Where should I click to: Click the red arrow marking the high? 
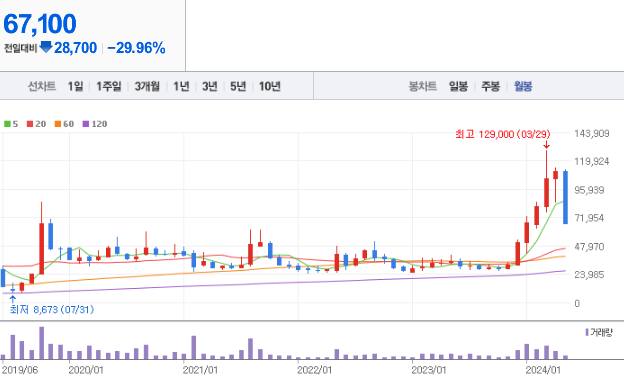(x=546, y=144)
